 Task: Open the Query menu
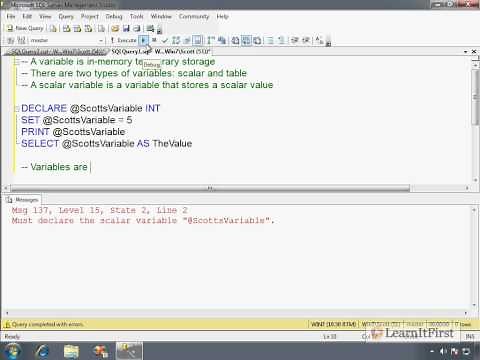tap(66, 16)
